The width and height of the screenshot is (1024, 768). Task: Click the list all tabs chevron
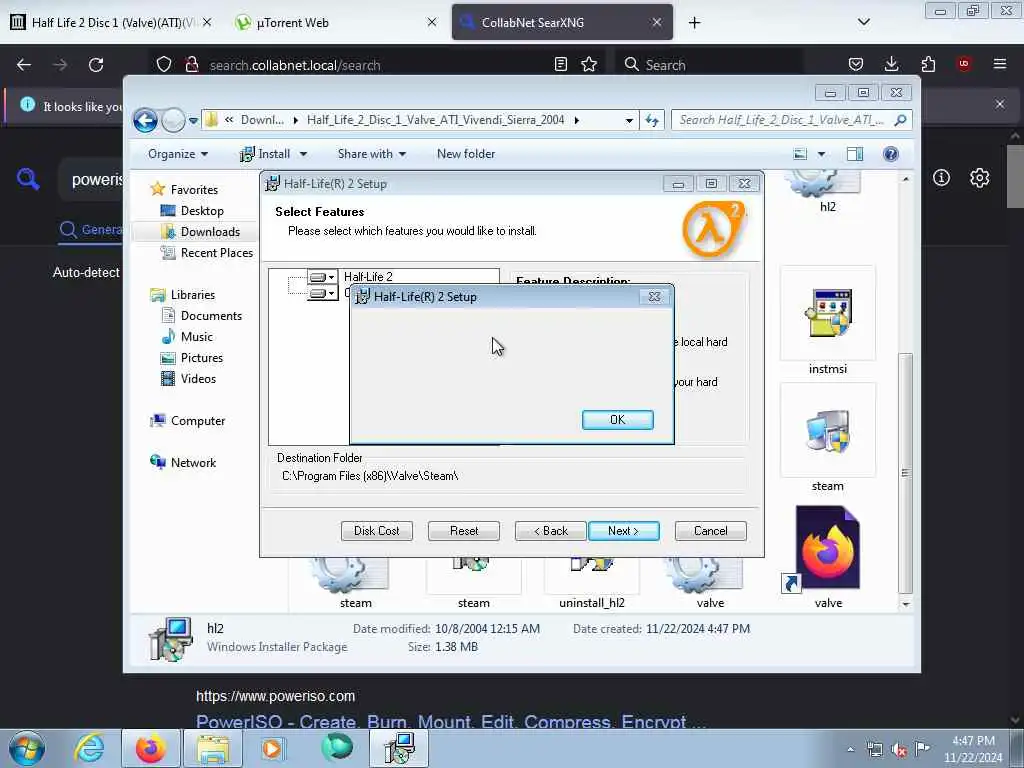863,22
